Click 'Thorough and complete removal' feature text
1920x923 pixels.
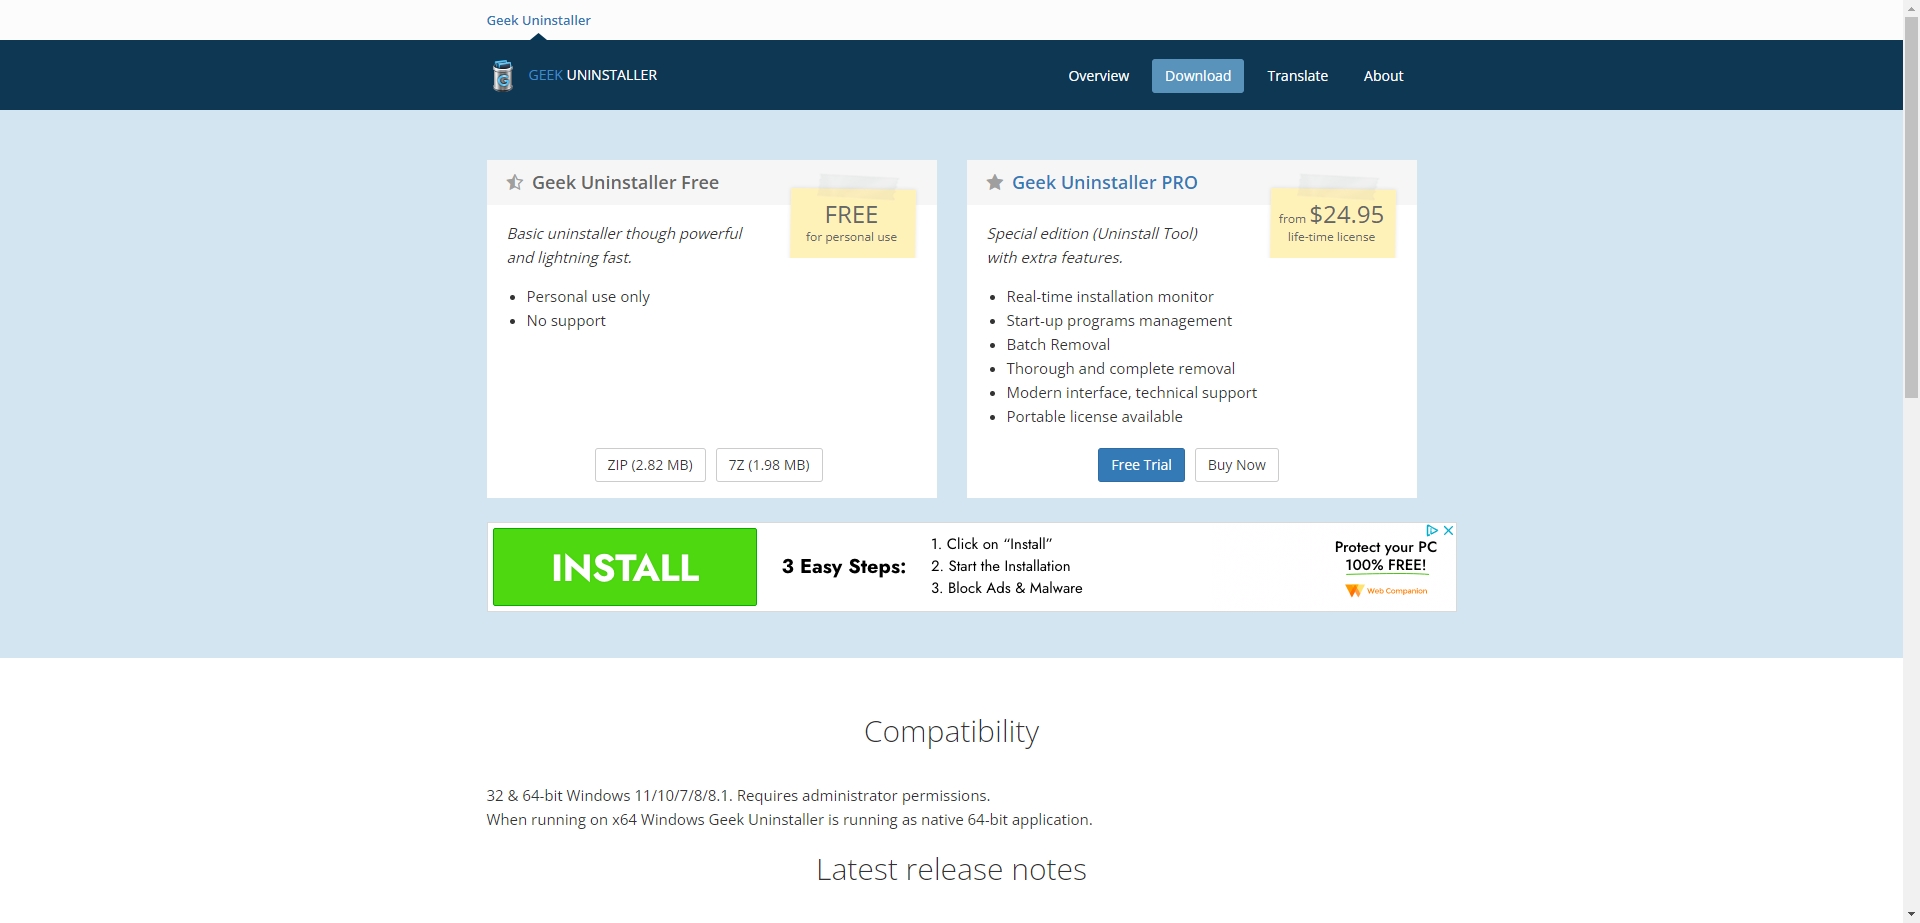tap(1121, 369)
